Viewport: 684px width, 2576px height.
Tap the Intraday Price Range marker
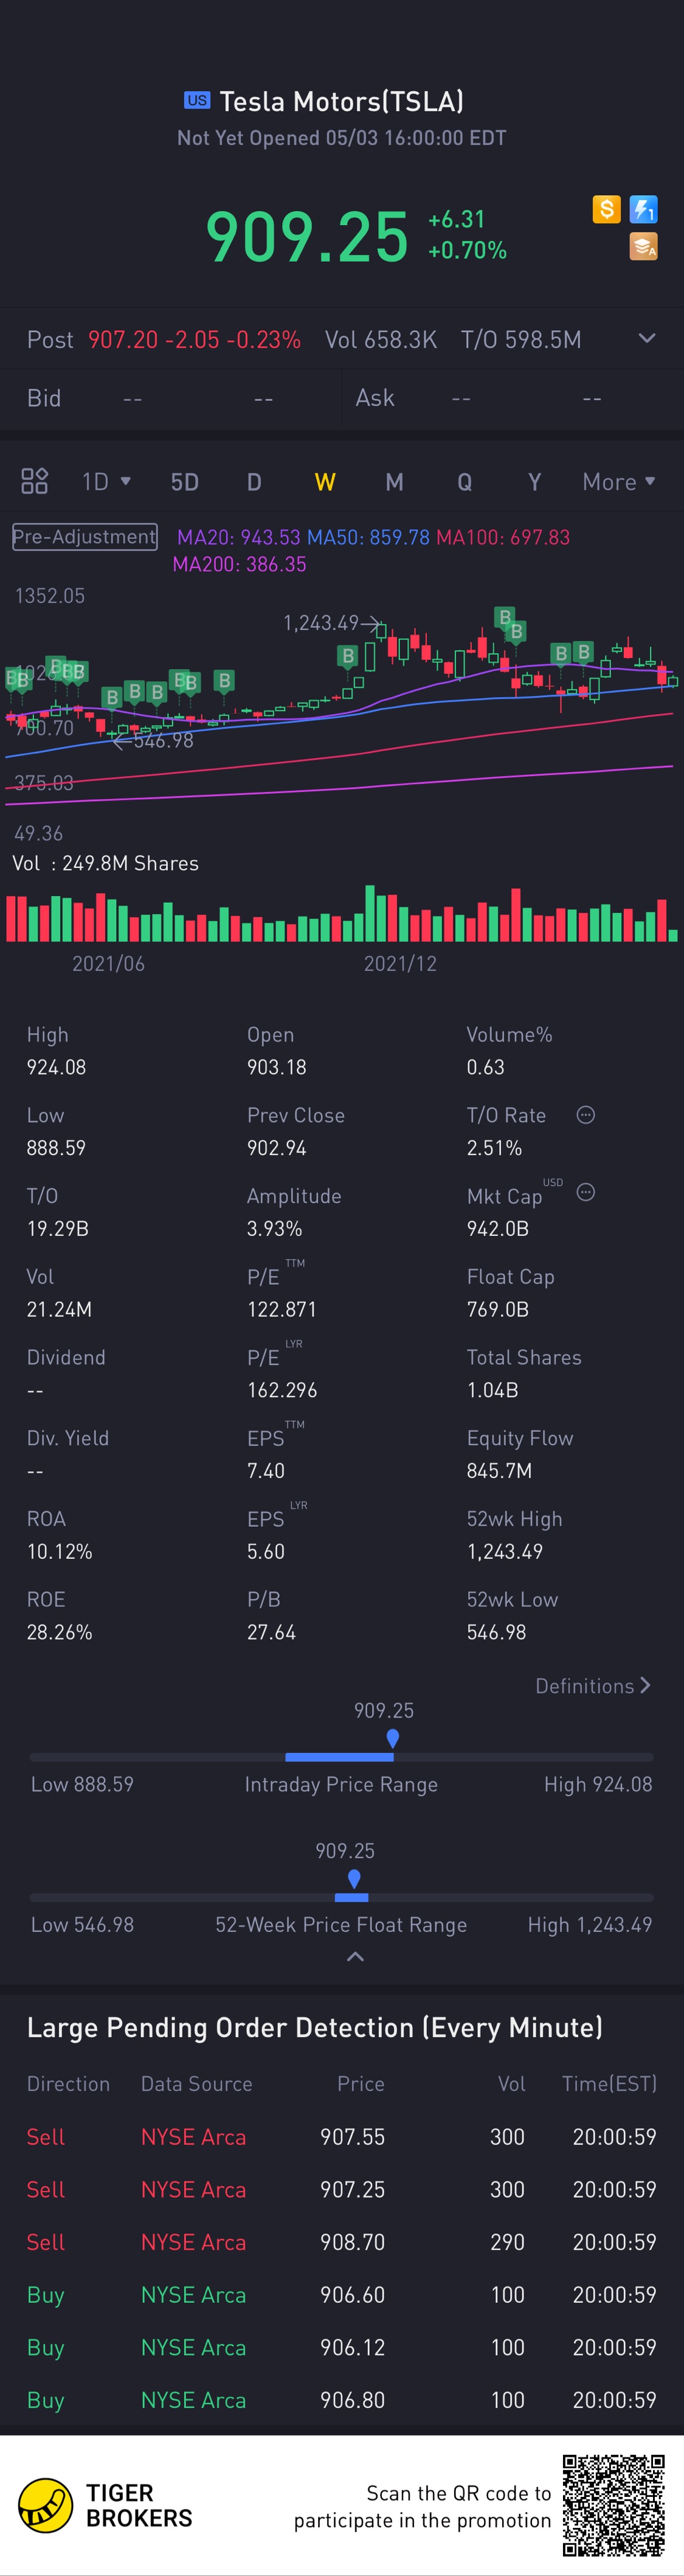pos(393,1739)
